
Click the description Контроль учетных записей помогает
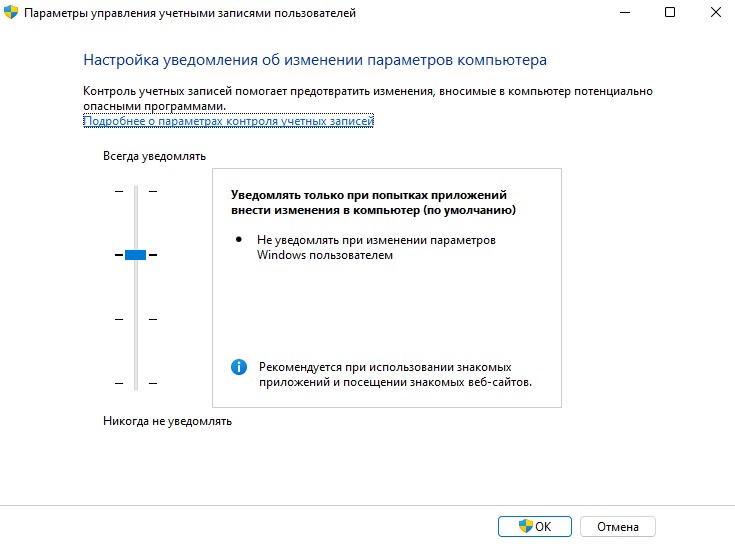click(x=368, y=98)
